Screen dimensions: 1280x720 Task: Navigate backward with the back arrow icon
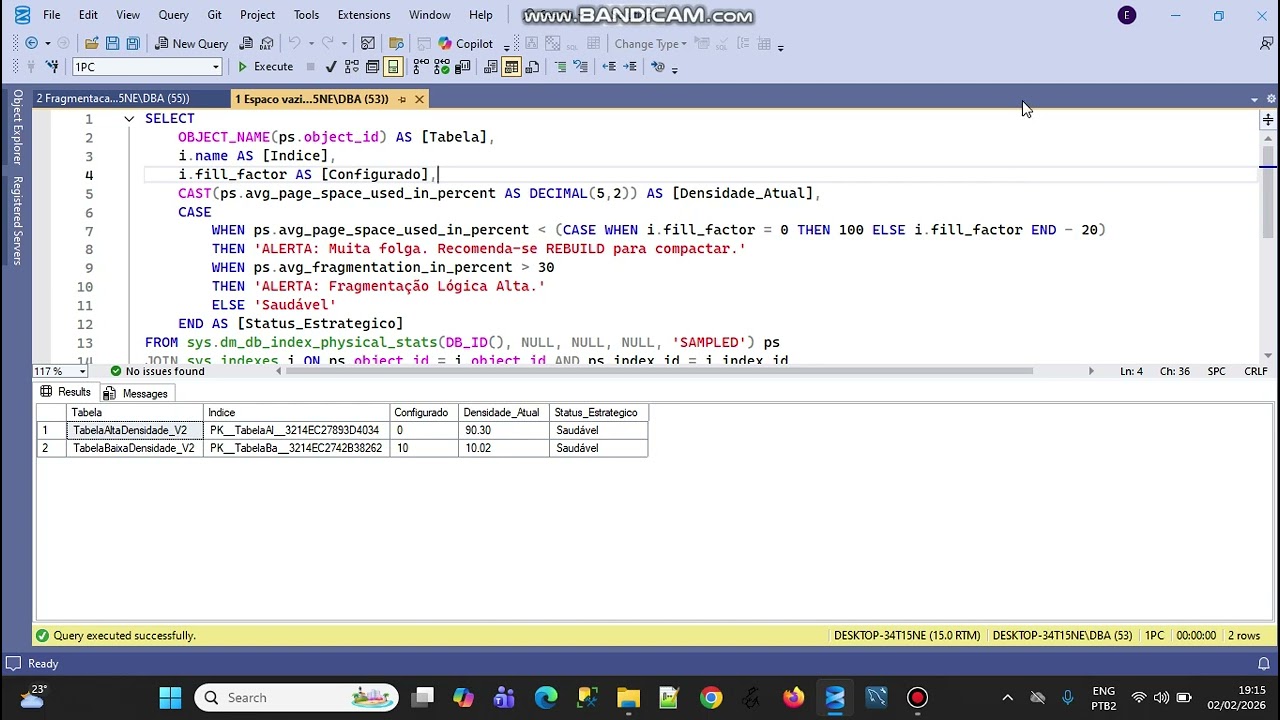[31, 44]
